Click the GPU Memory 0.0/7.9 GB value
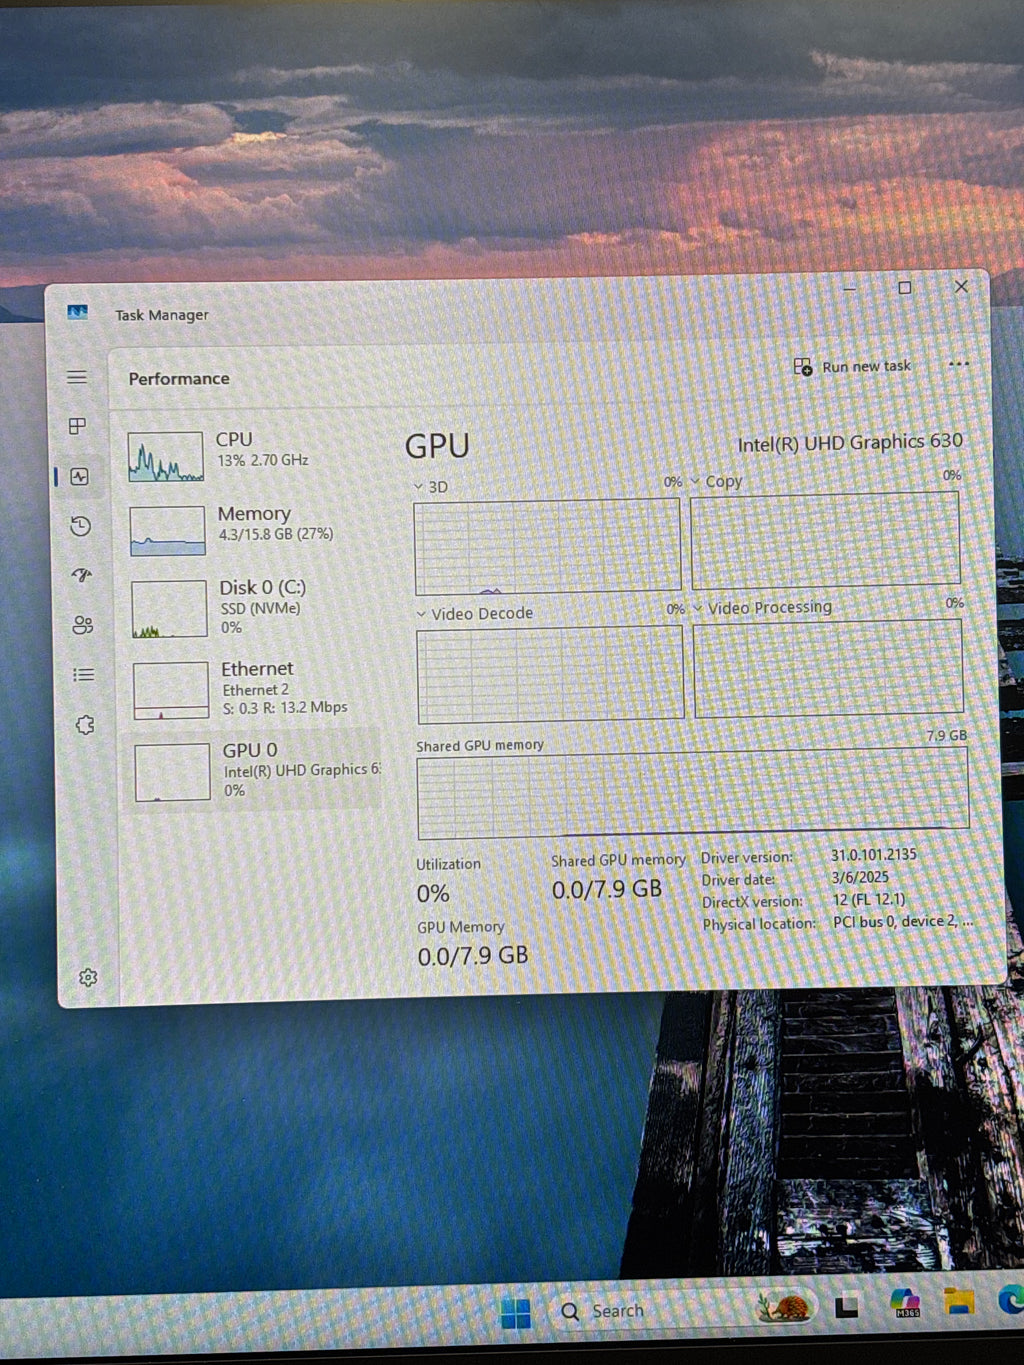This screenshot has height=1365, width=1024. pos(473,955)
